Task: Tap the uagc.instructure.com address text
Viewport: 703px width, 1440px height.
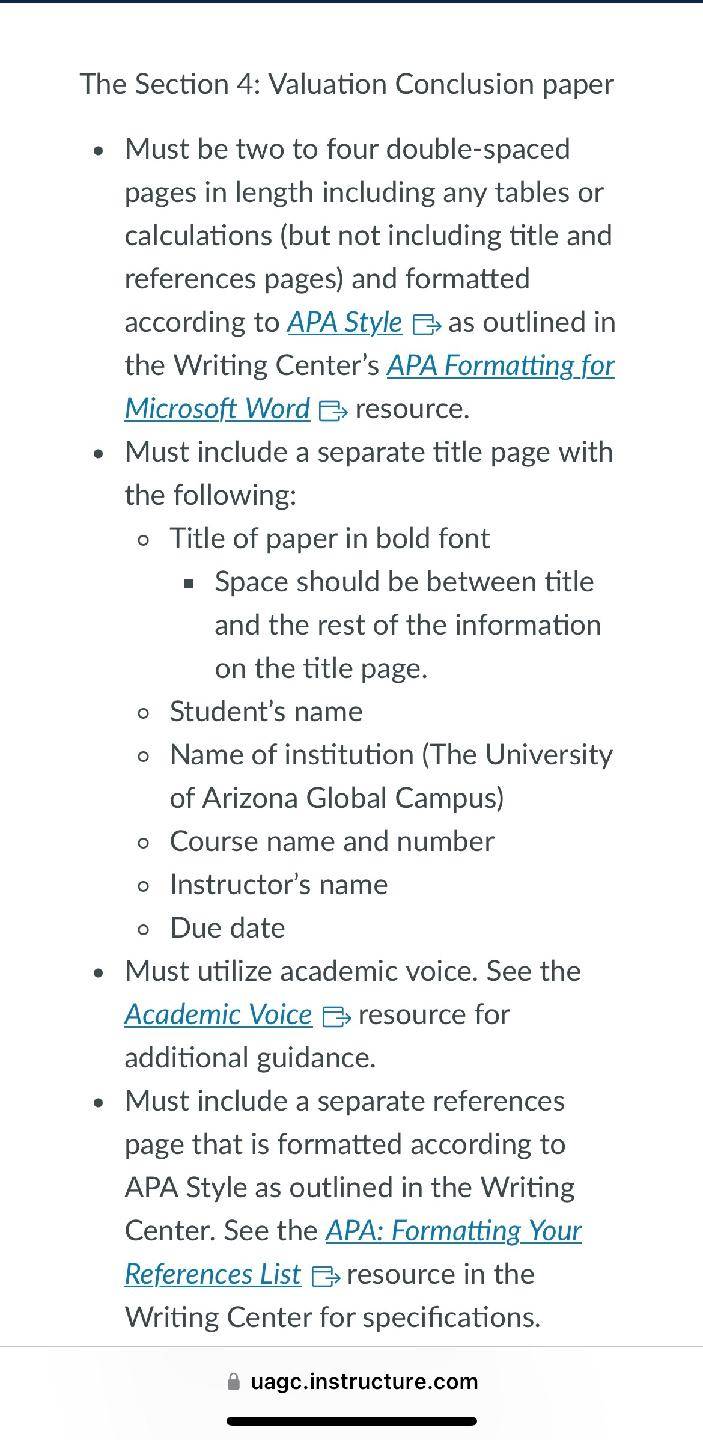Action: coord(364,1382)
